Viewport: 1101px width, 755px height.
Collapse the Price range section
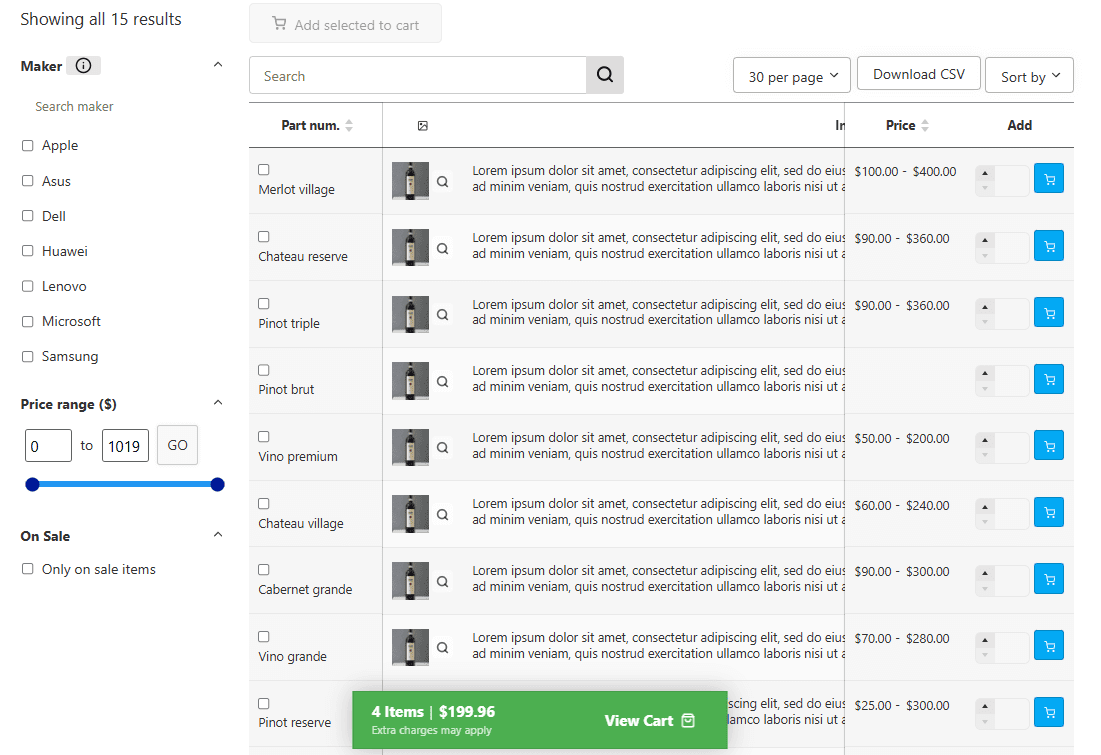(218, 403)
